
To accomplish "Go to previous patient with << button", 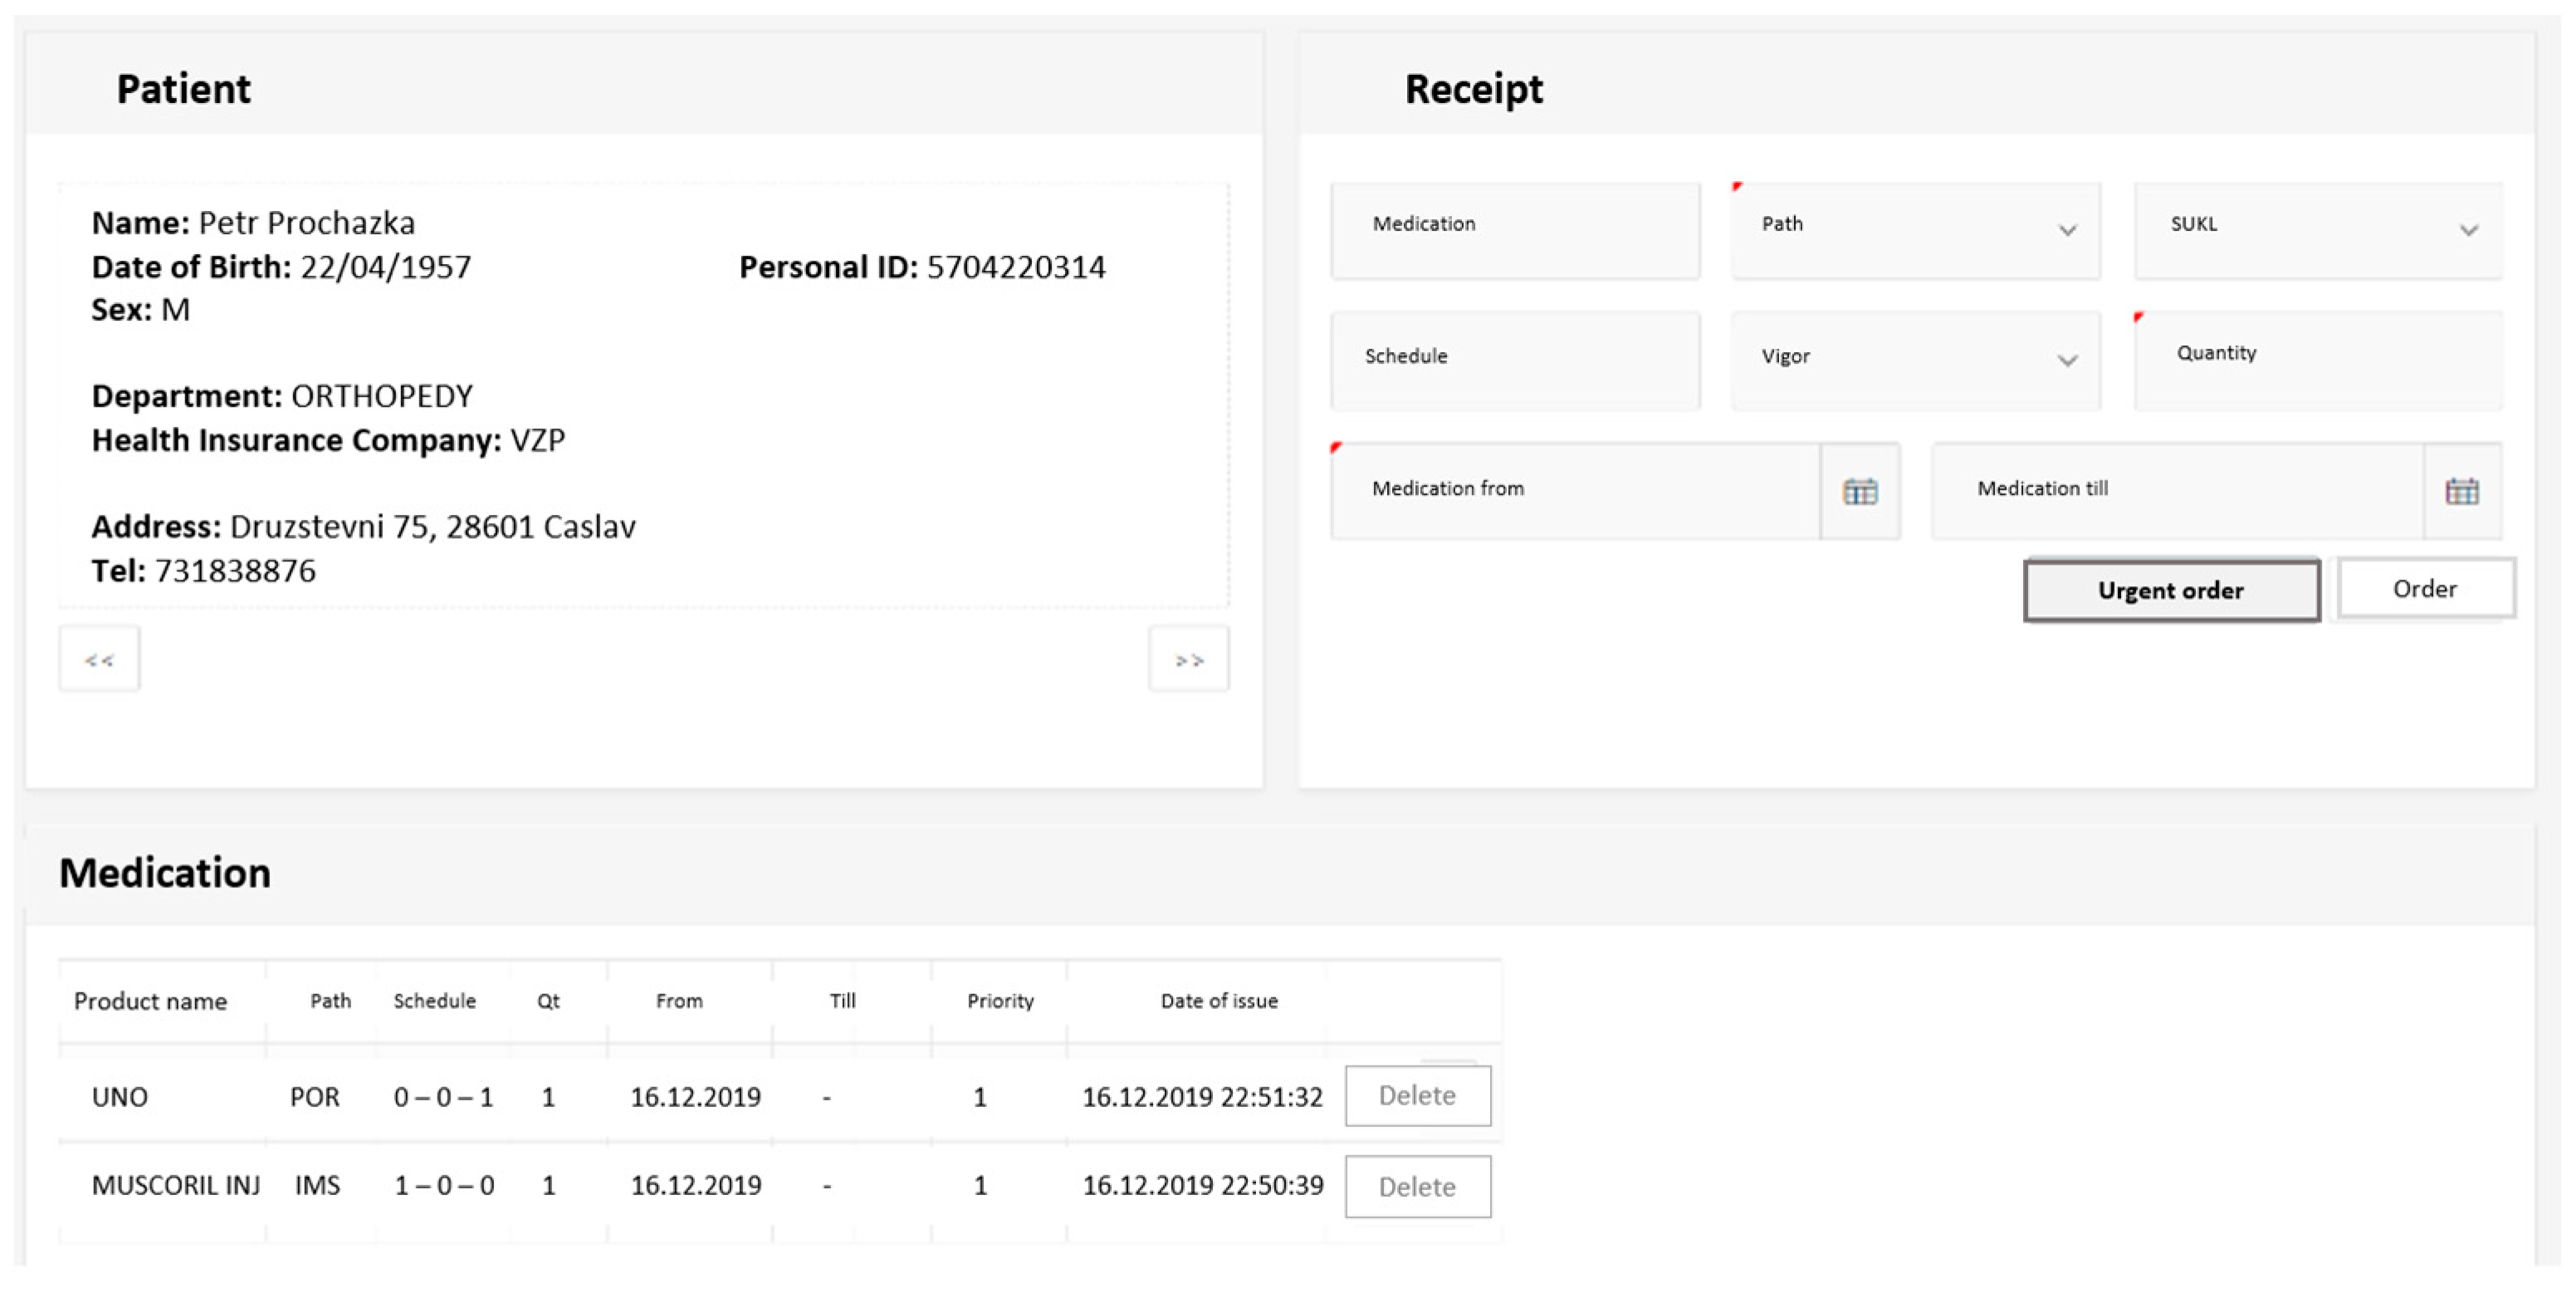I will coord(99,659).
